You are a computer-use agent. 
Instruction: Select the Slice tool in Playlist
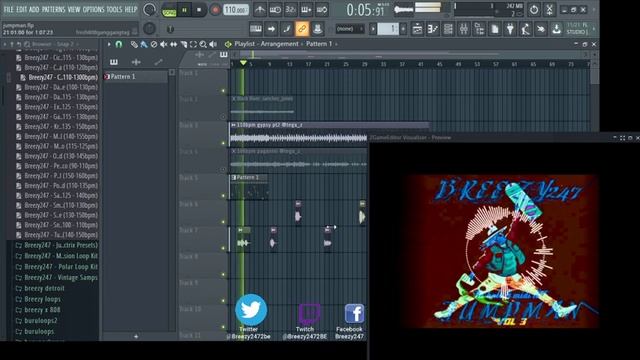pyautogui.click(x=184, y=44)
